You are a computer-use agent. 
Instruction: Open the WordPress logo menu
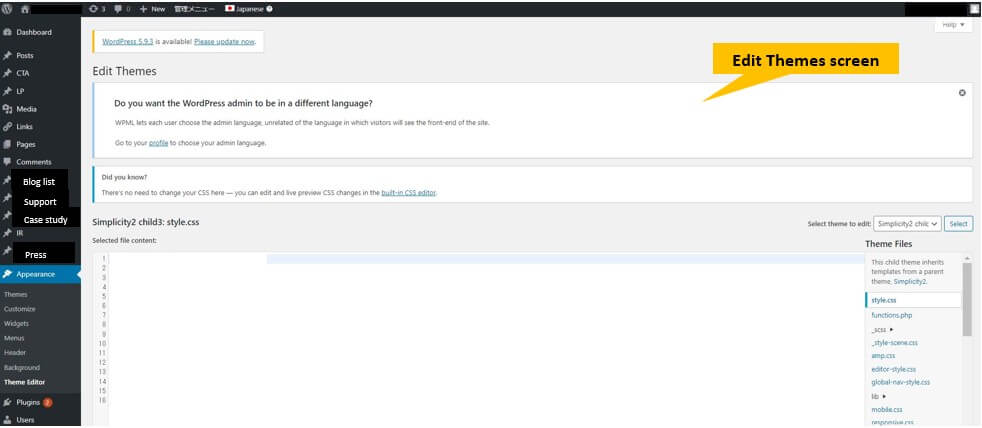[7, 9]
